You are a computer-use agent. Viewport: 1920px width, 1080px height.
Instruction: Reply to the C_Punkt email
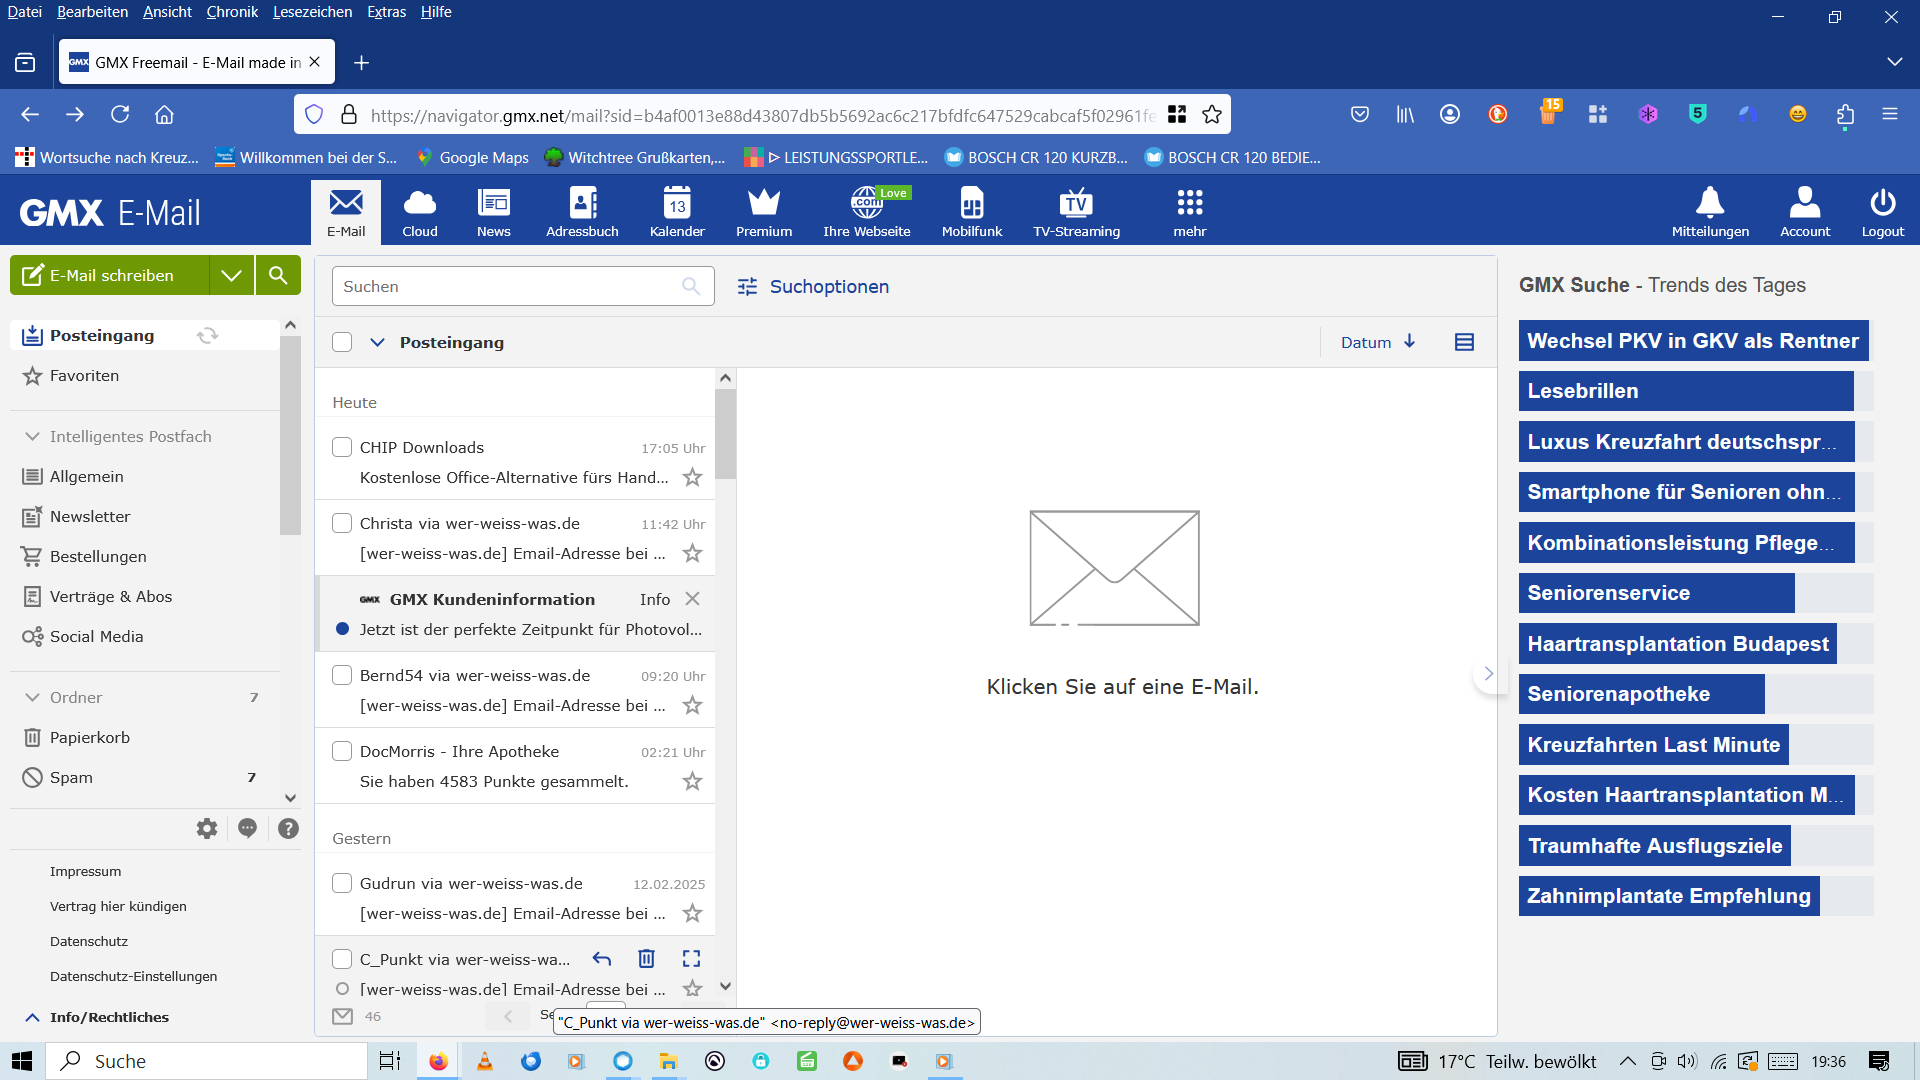pyautogui.click(x=601, y=959)
